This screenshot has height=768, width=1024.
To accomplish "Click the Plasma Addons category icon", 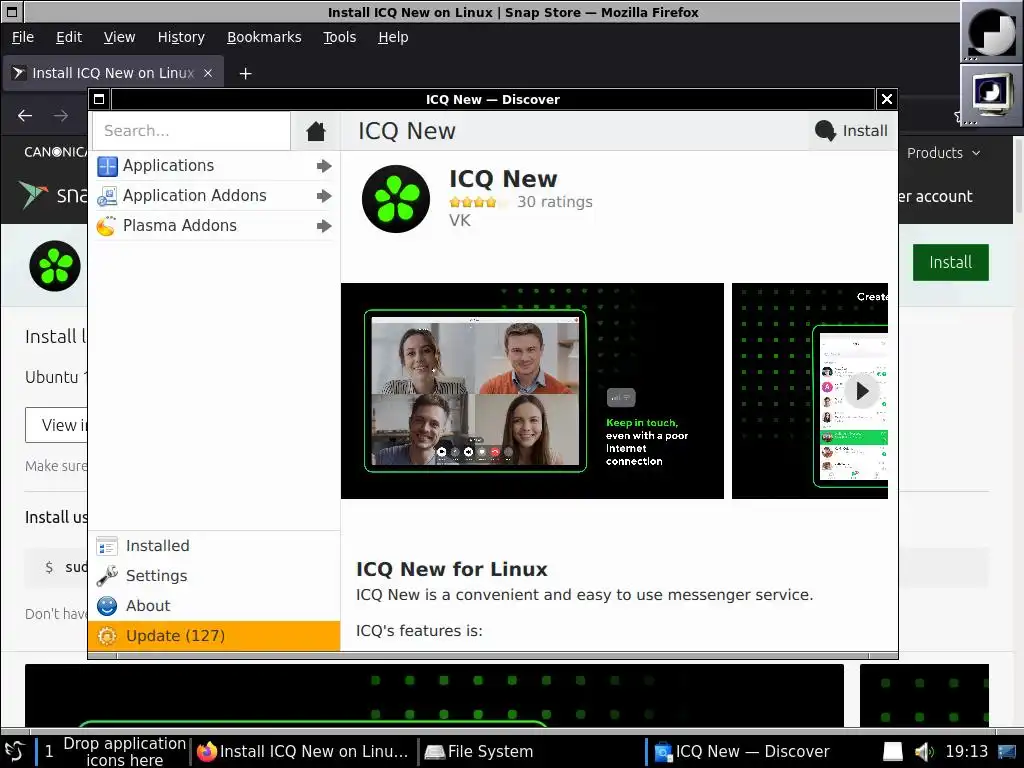I will 107,226.
